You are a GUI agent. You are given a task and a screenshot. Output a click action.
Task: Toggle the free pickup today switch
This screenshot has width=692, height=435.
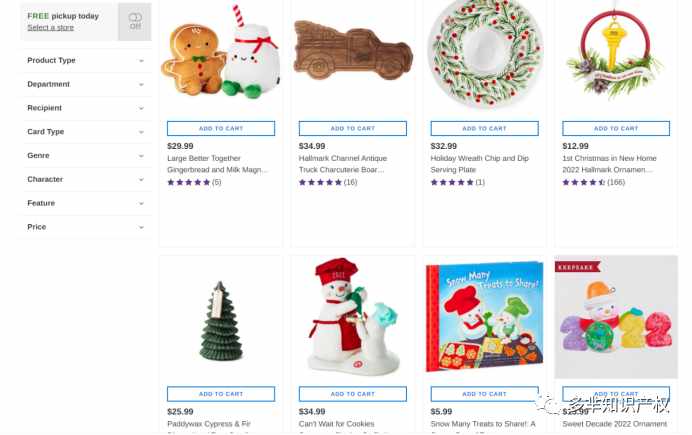pos(135,21)
